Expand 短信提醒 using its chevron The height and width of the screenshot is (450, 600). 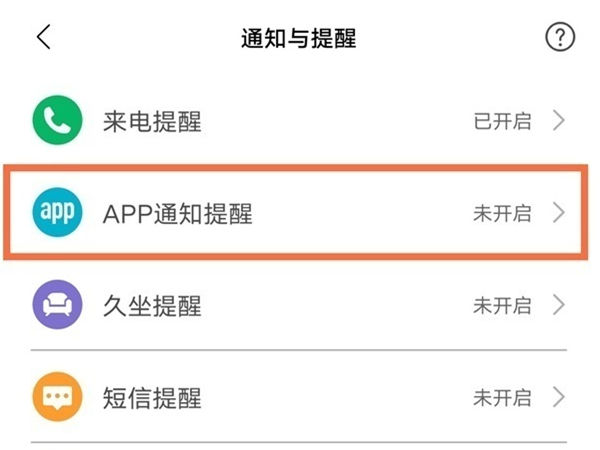coord(559,397)
